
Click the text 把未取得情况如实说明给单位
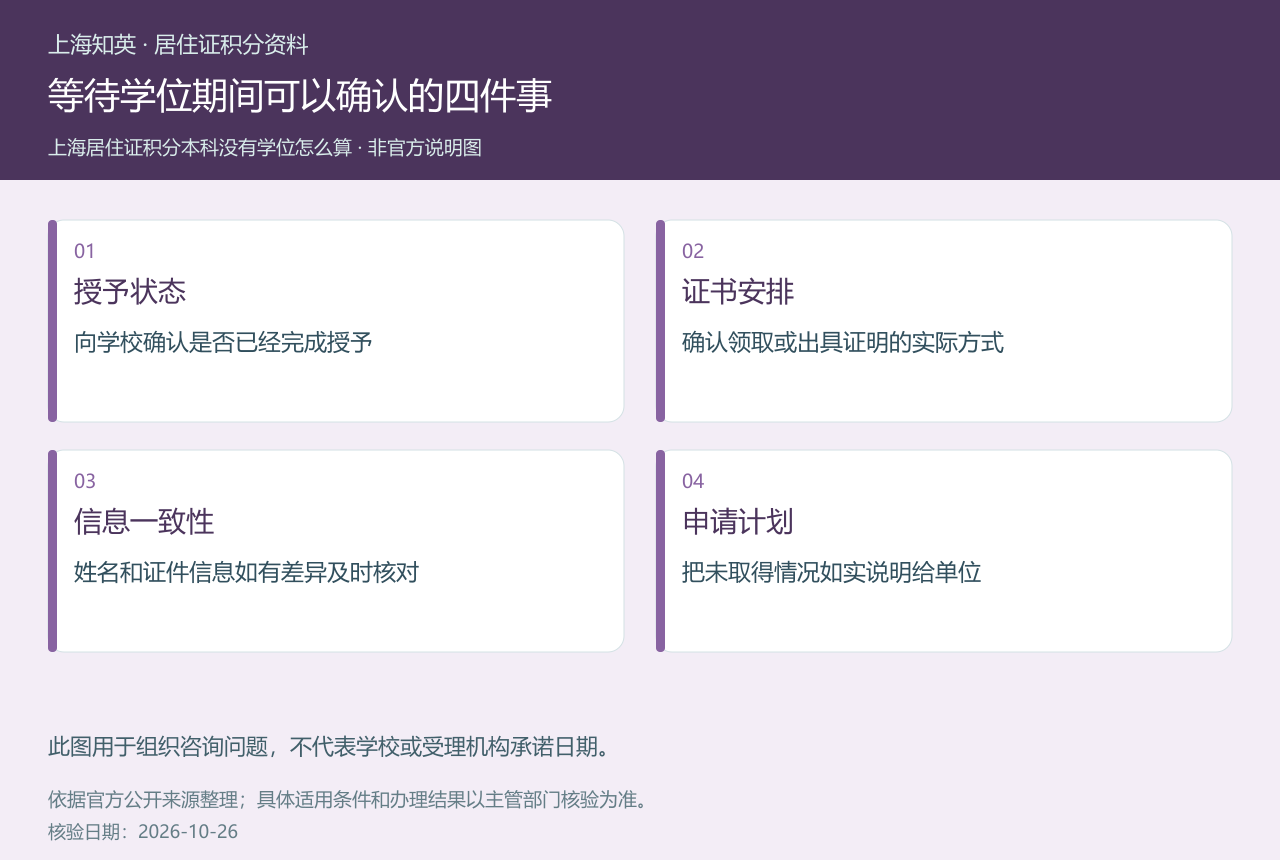(832, 573)
